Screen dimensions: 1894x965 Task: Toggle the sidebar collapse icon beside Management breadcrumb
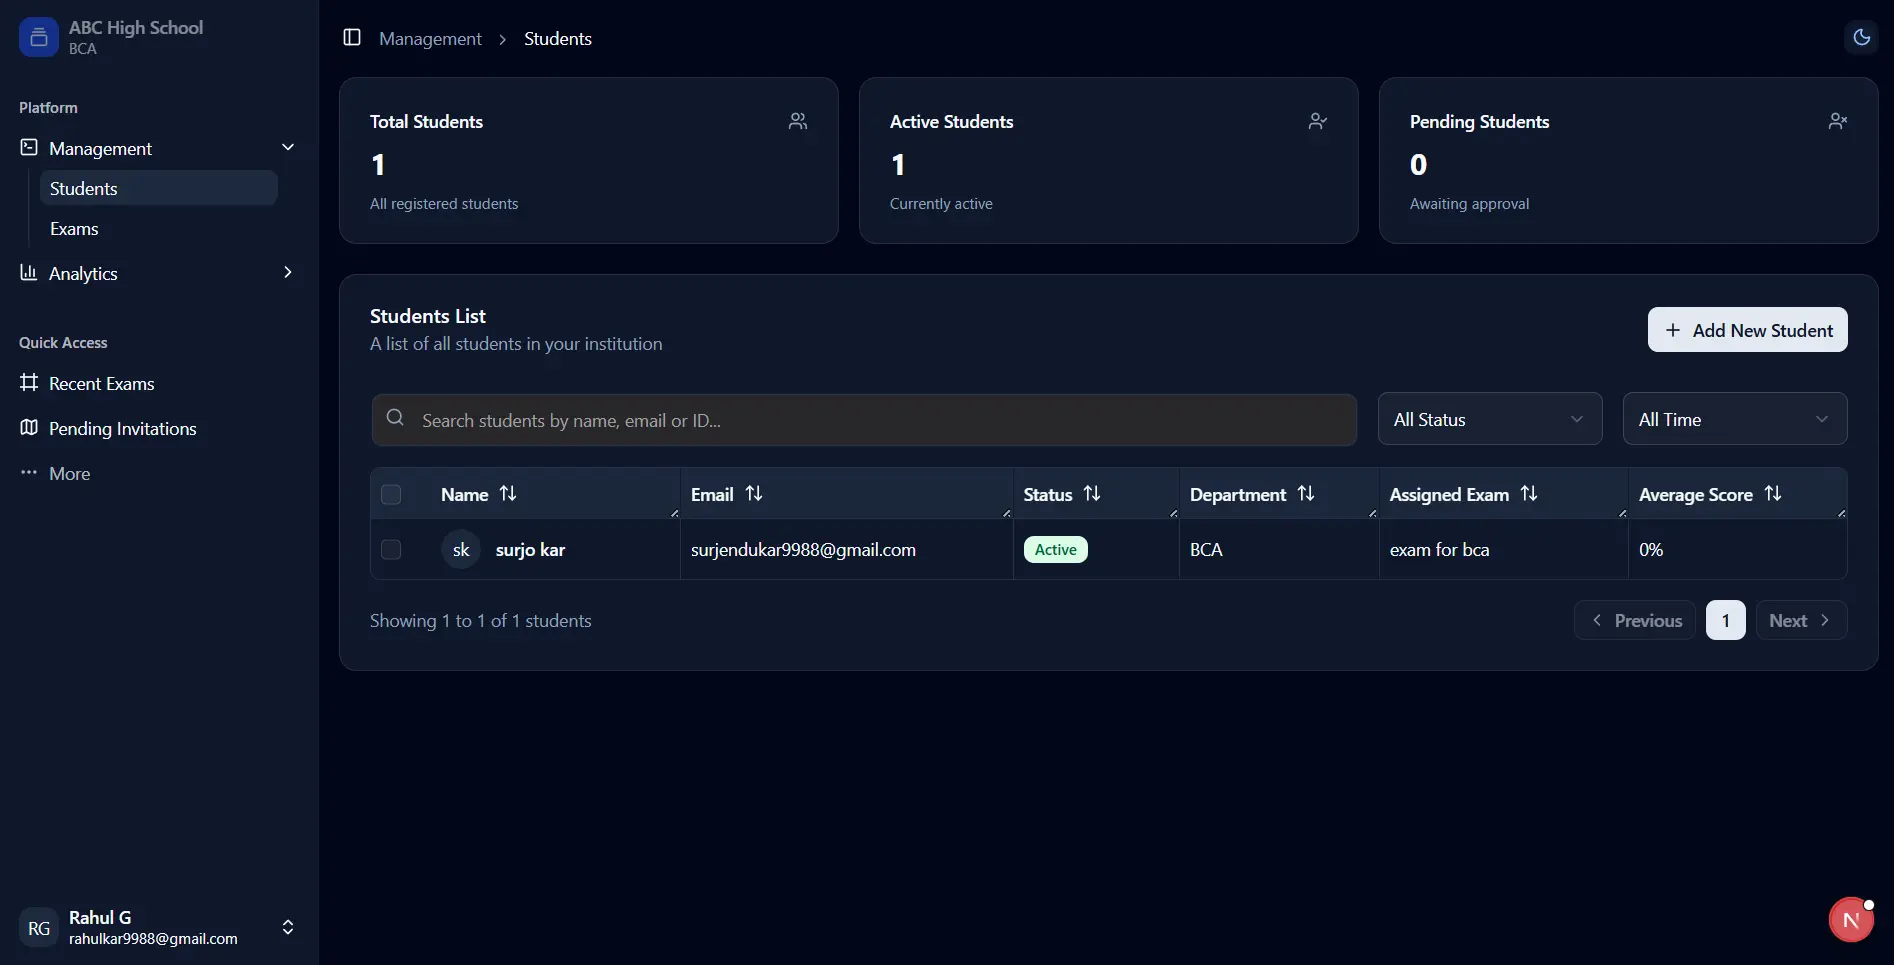[352, 38]
